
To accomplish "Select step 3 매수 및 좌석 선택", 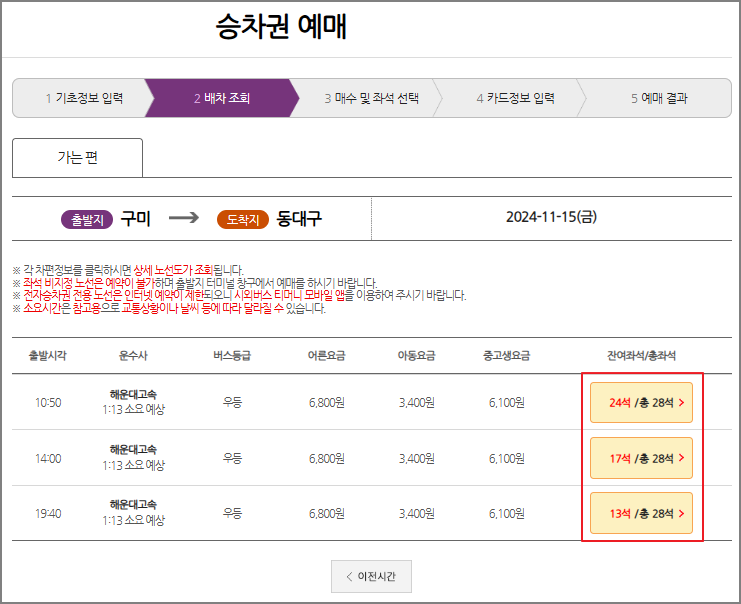I will [371, 98].
